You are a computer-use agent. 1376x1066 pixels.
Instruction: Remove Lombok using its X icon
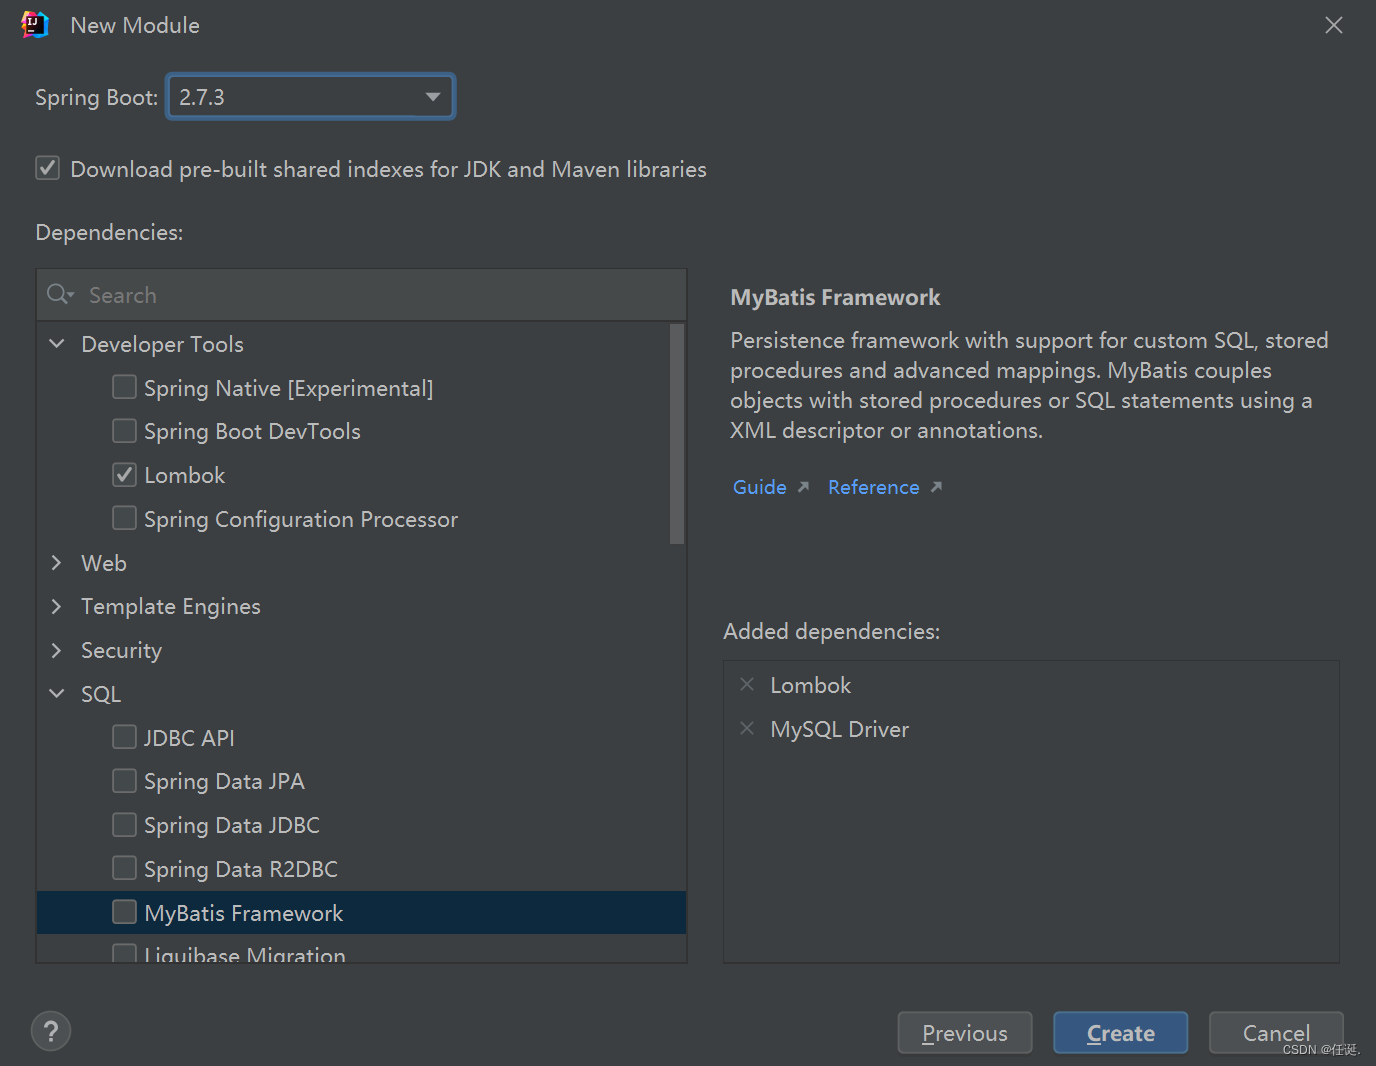tap(747, 685)
